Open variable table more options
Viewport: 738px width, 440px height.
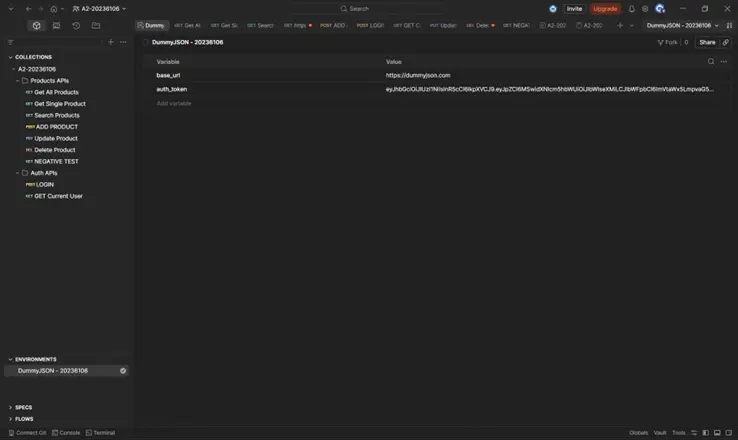pyautogui.click(x=723, y=62)
